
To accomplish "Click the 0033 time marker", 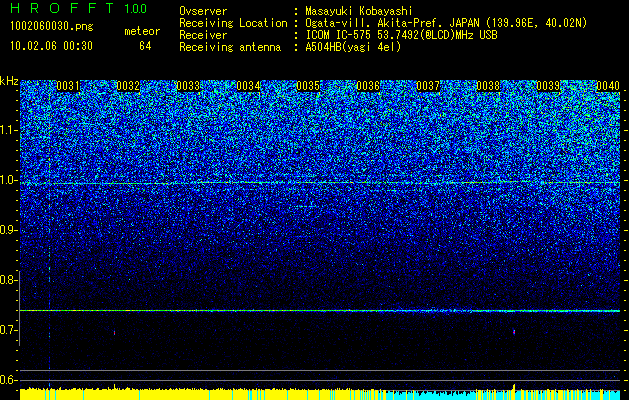I will 188,86.
